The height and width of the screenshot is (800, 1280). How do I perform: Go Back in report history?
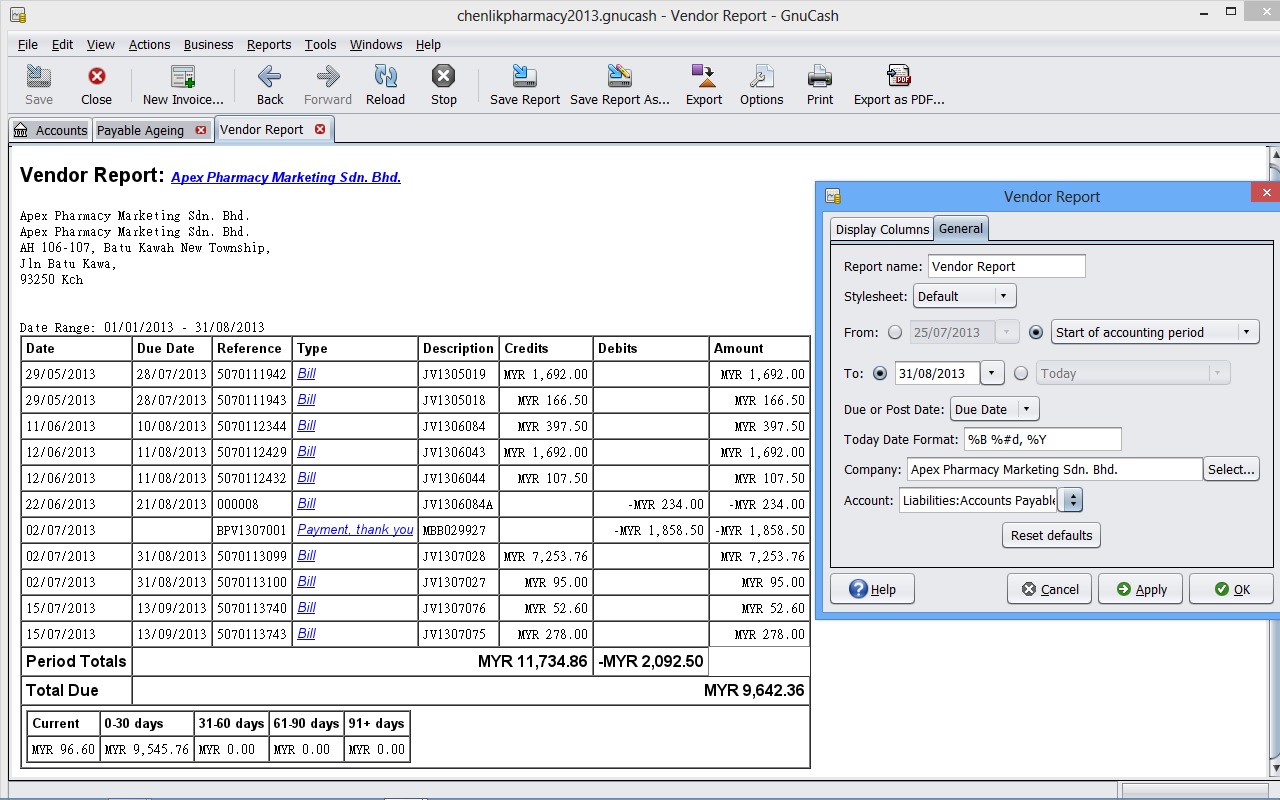pos(270,85)
